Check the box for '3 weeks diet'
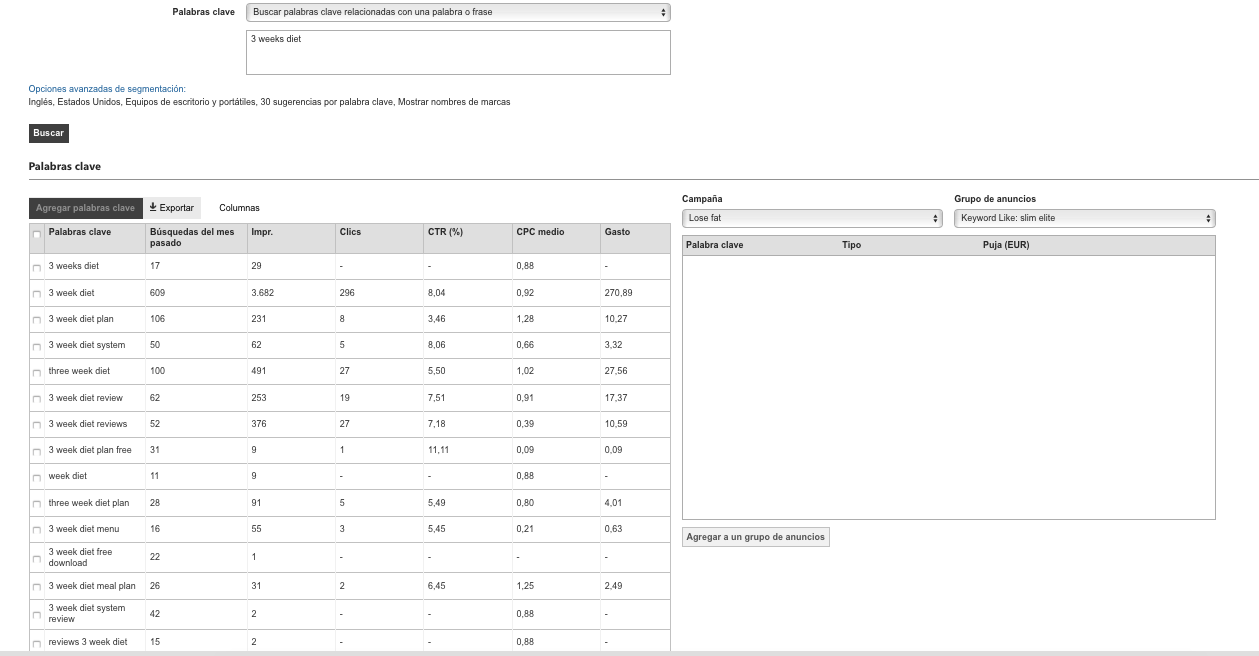The height and width of the screenshot is (656, 1259). tap(37, 267)
